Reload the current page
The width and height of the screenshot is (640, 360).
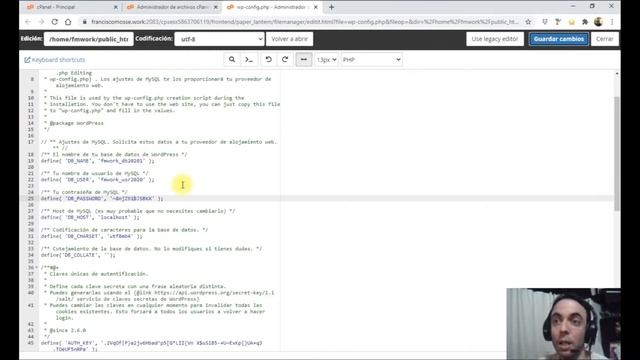54,22
